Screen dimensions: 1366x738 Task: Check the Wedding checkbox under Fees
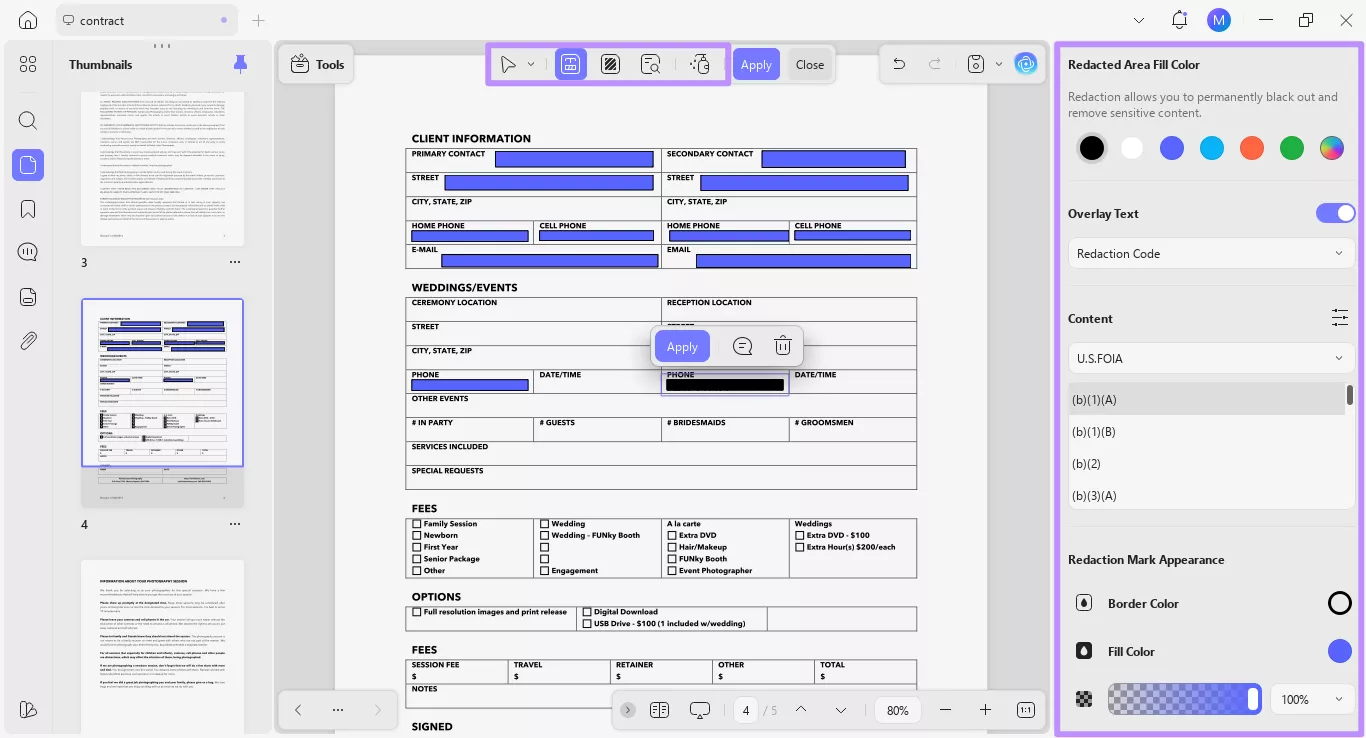tap(544, 524)
